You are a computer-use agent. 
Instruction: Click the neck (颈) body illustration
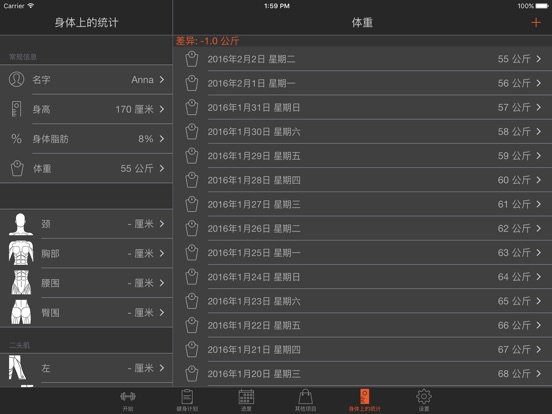pos(21,224)
